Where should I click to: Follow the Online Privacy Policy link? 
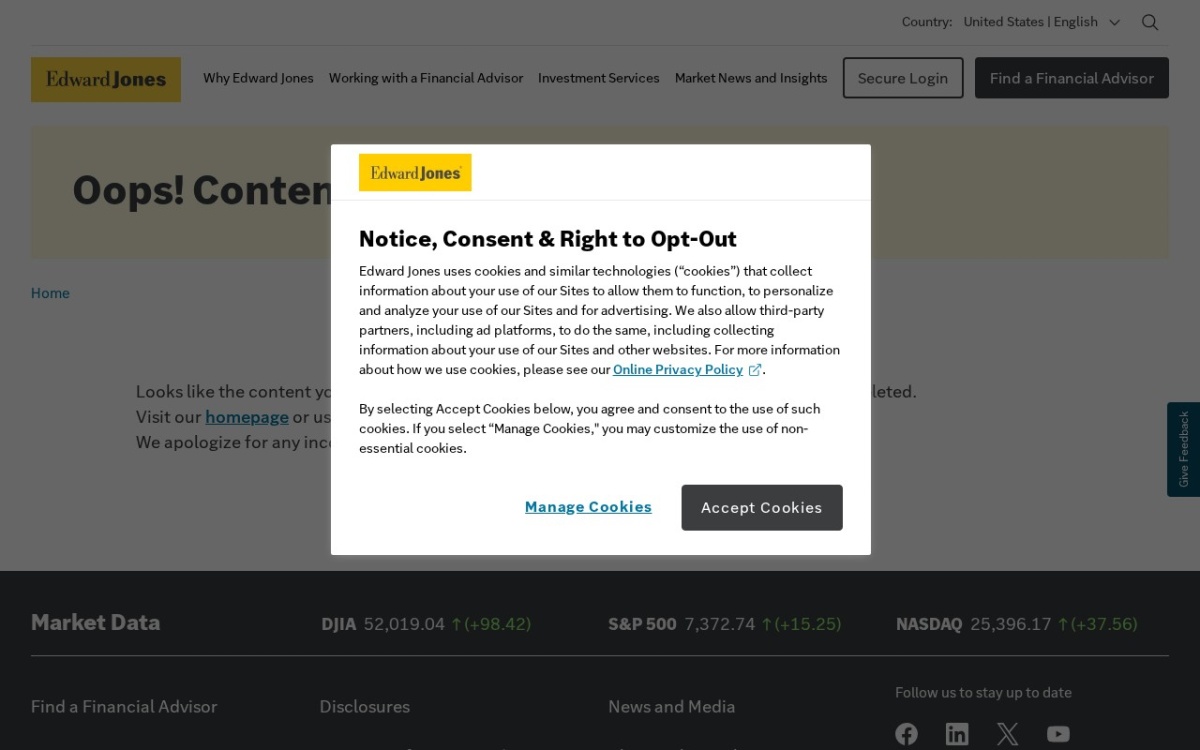coord(678,370)
